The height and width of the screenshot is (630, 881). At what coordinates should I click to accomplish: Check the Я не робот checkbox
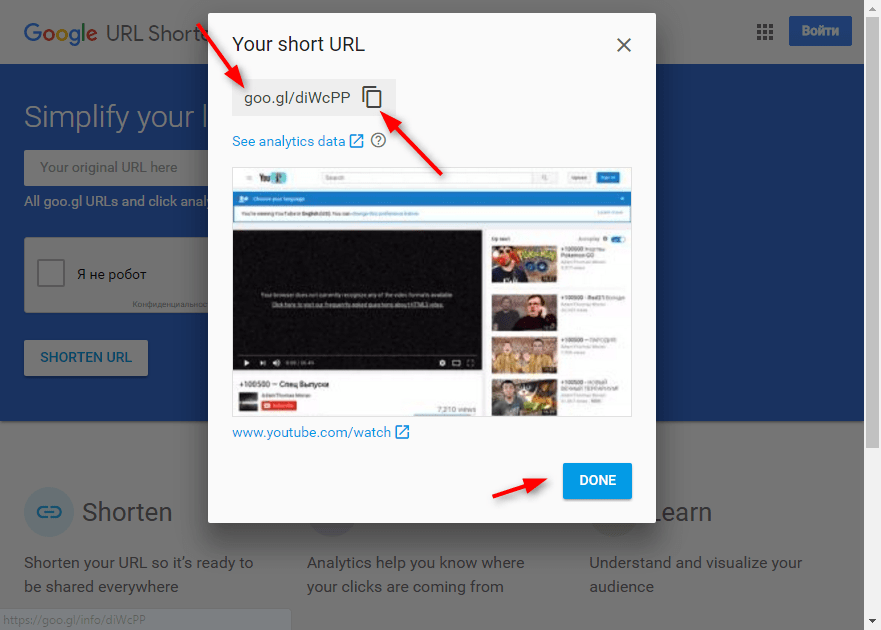(x=51, y=273)
